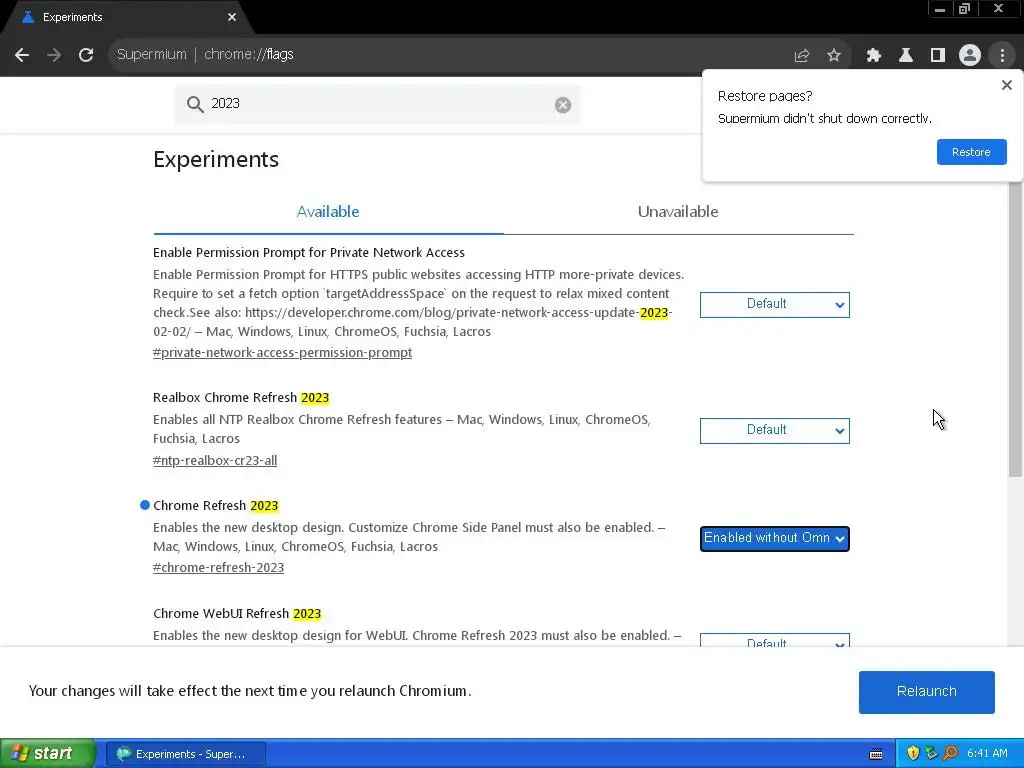
Task: Click the Supermium label in address bar
Action: click(152, 55)
